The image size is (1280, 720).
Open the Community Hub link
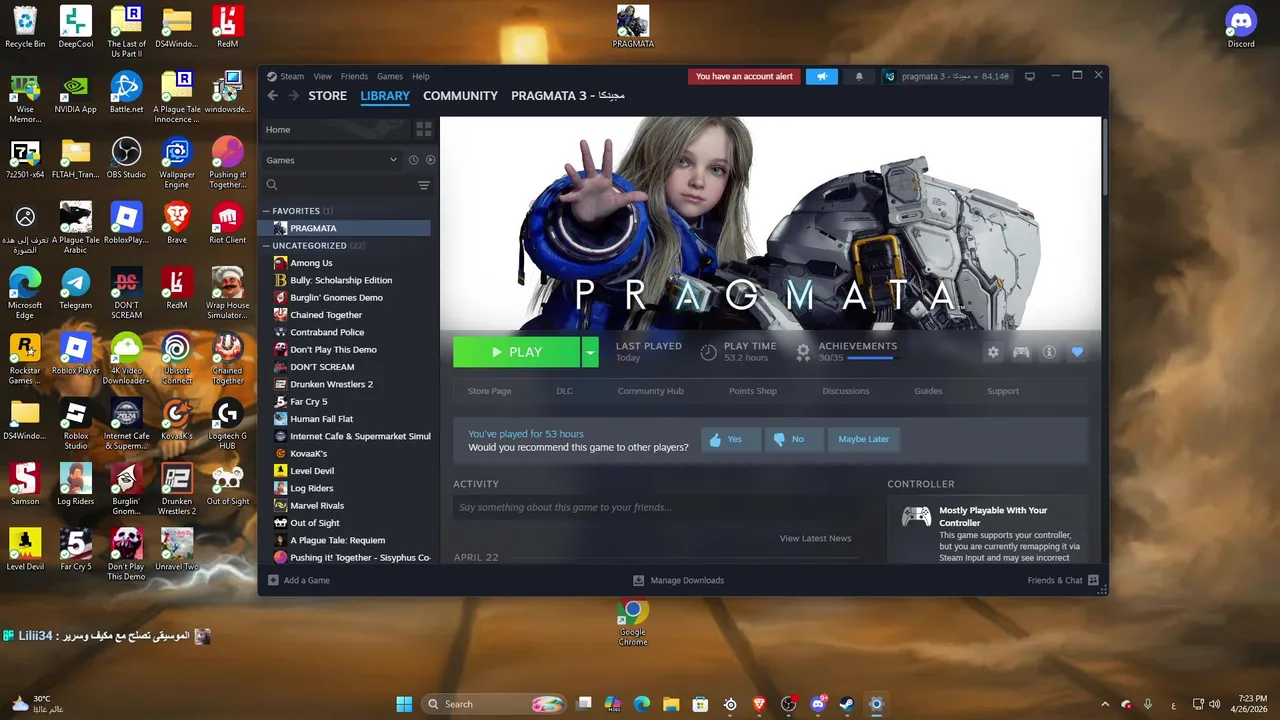point(651,391)
